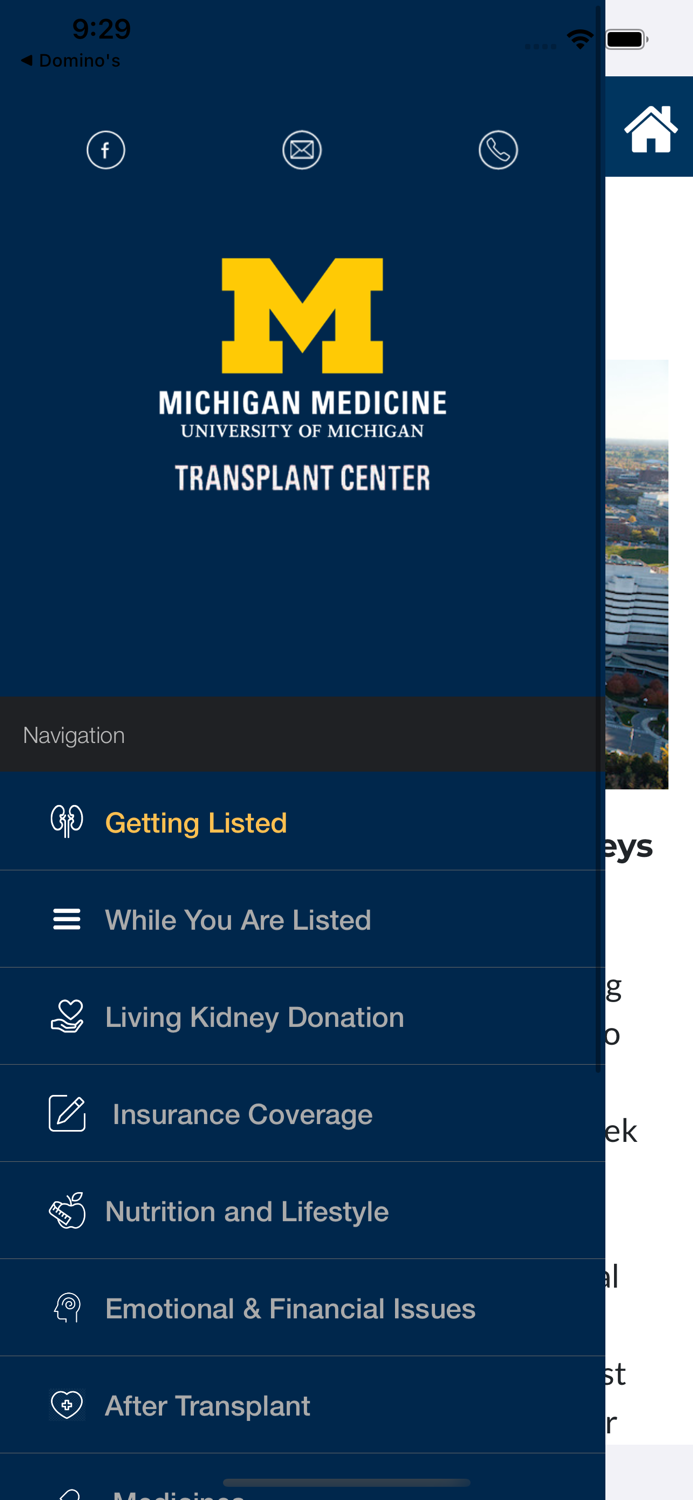This screenshot has width=693, height=1500.
Task: Open the email envelope icon
Action: tap(303, 149)
